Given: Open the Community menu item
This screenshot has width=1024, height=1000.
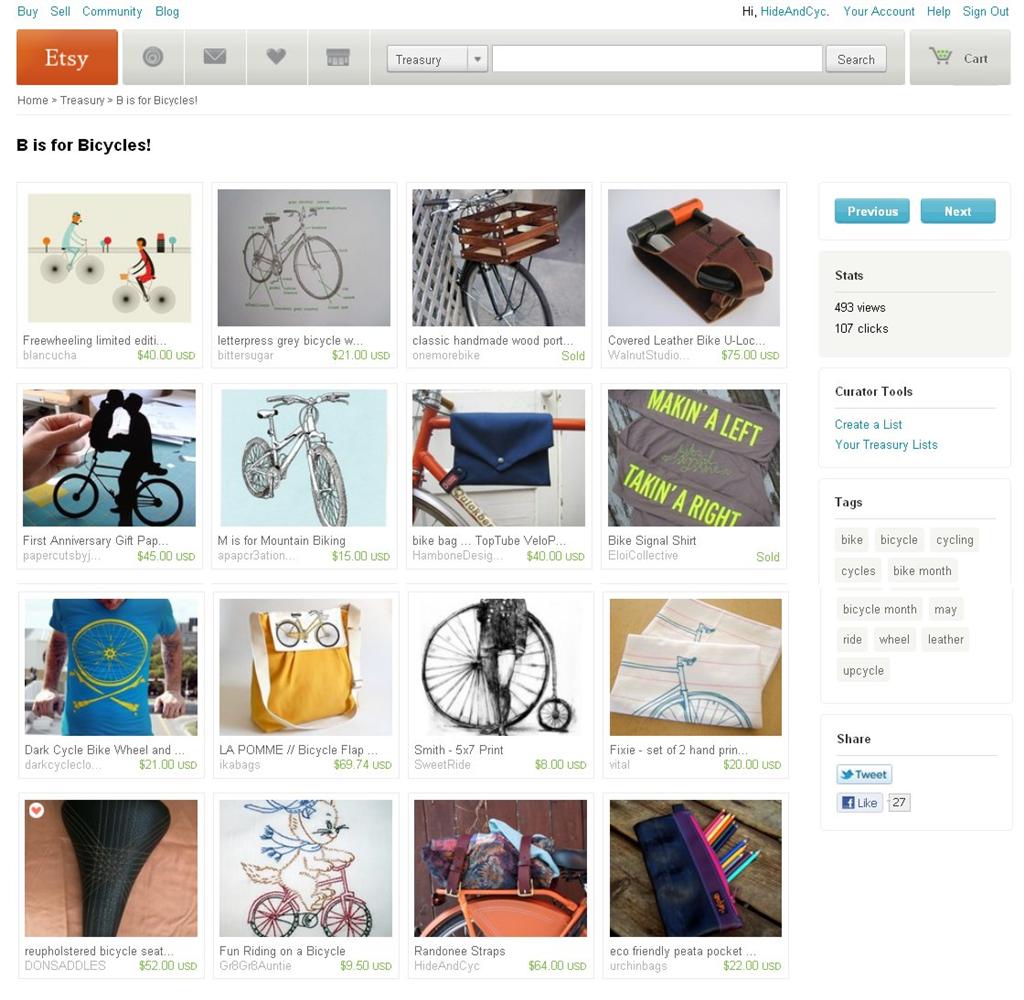Looking at the screenshot, I should pyautogui.click(x=112, y=11).
